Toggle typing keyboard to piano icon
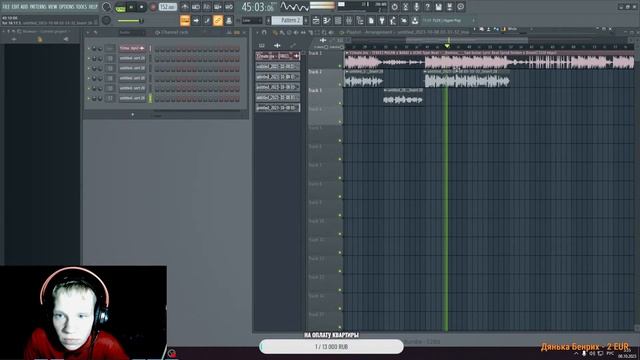Viewport: 640px width, 360px height. coord(185,20)
